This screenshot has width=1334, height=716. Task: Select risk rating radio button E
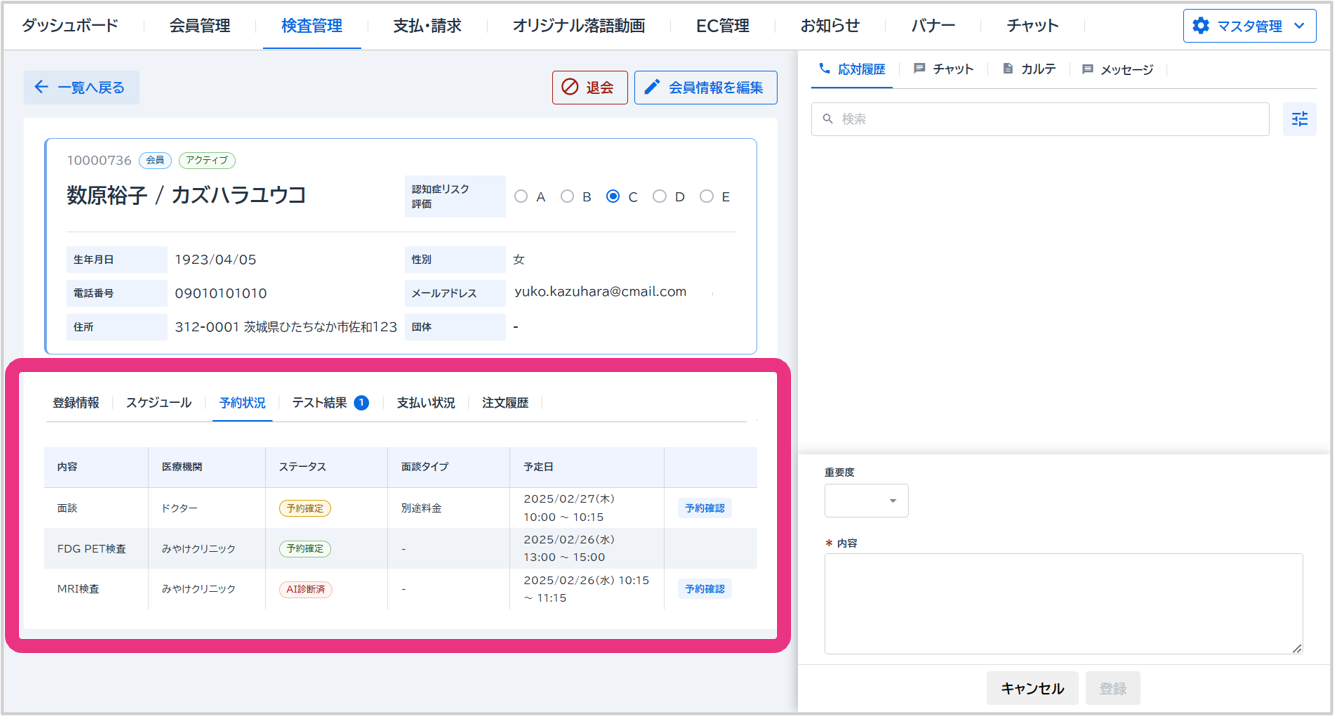(706, 197)
